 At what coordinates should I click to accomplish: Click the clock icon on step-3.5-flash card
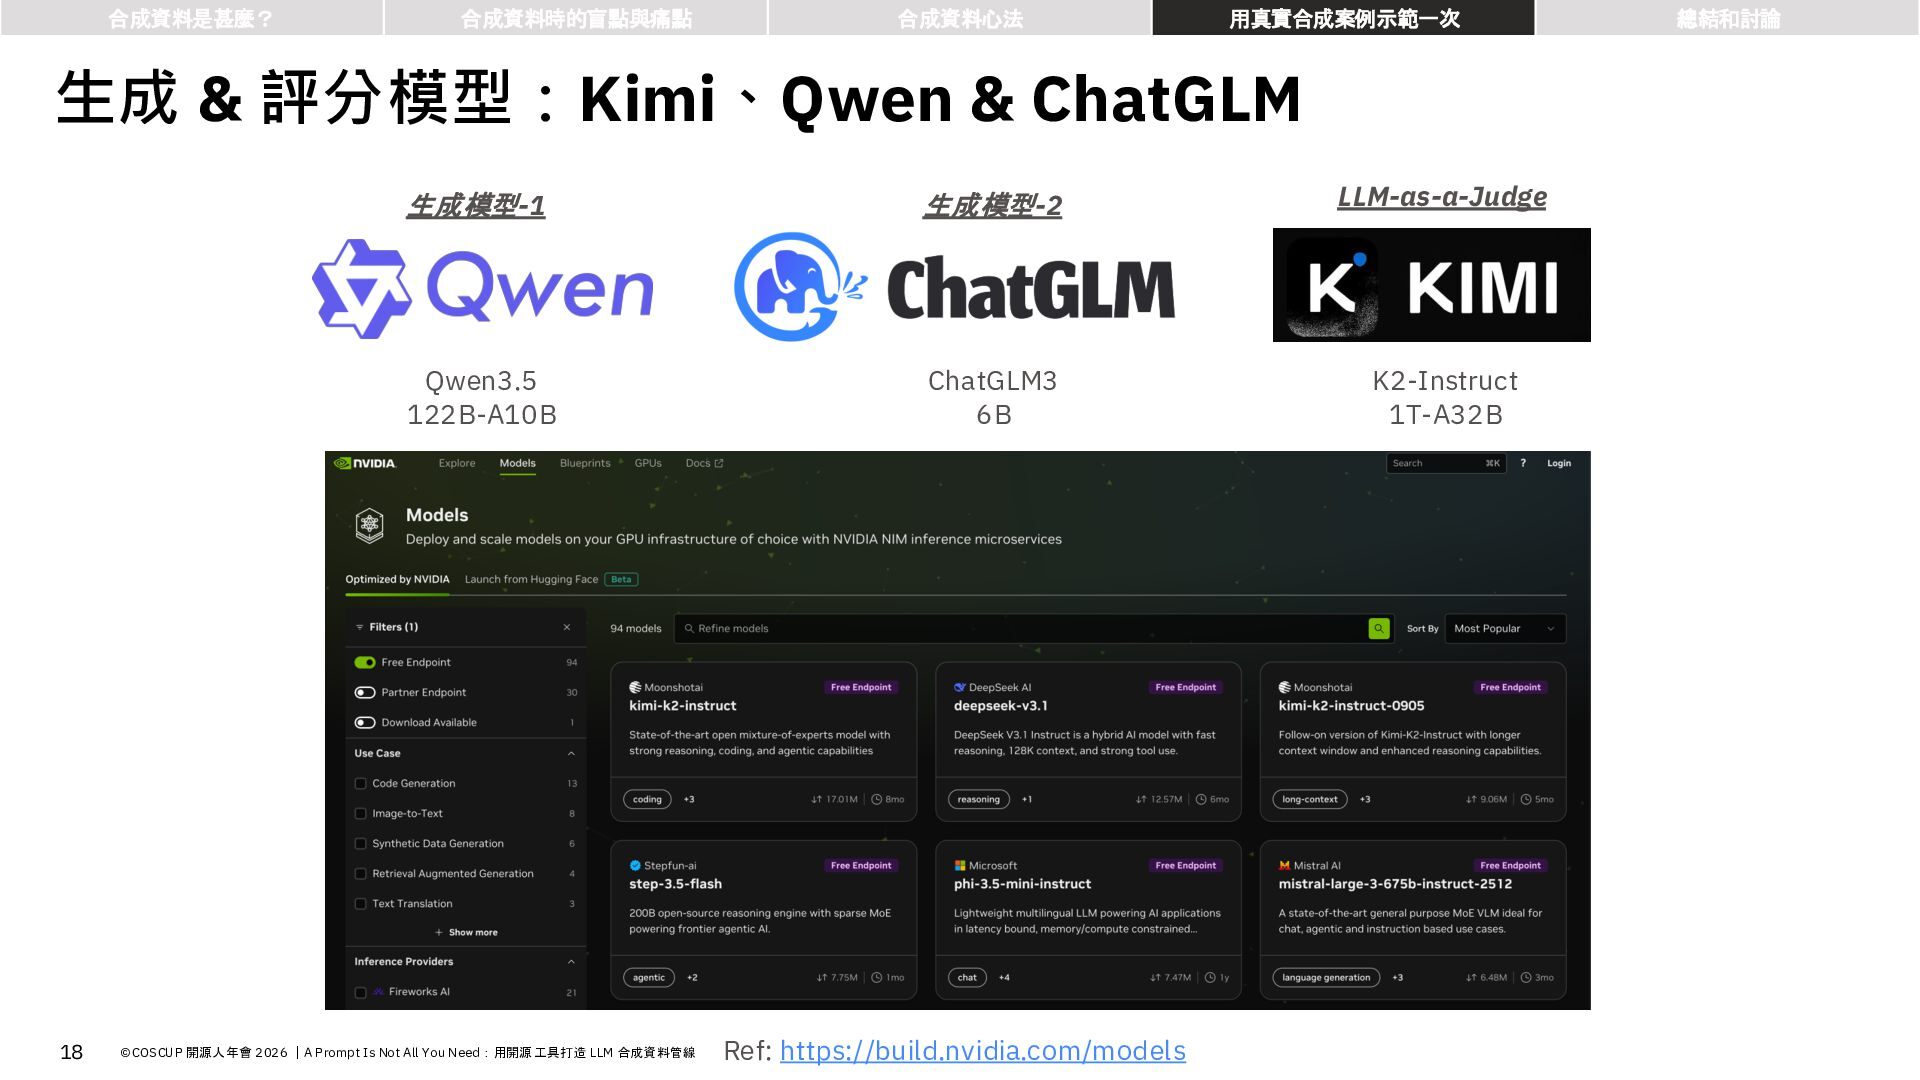click(877, 977)
